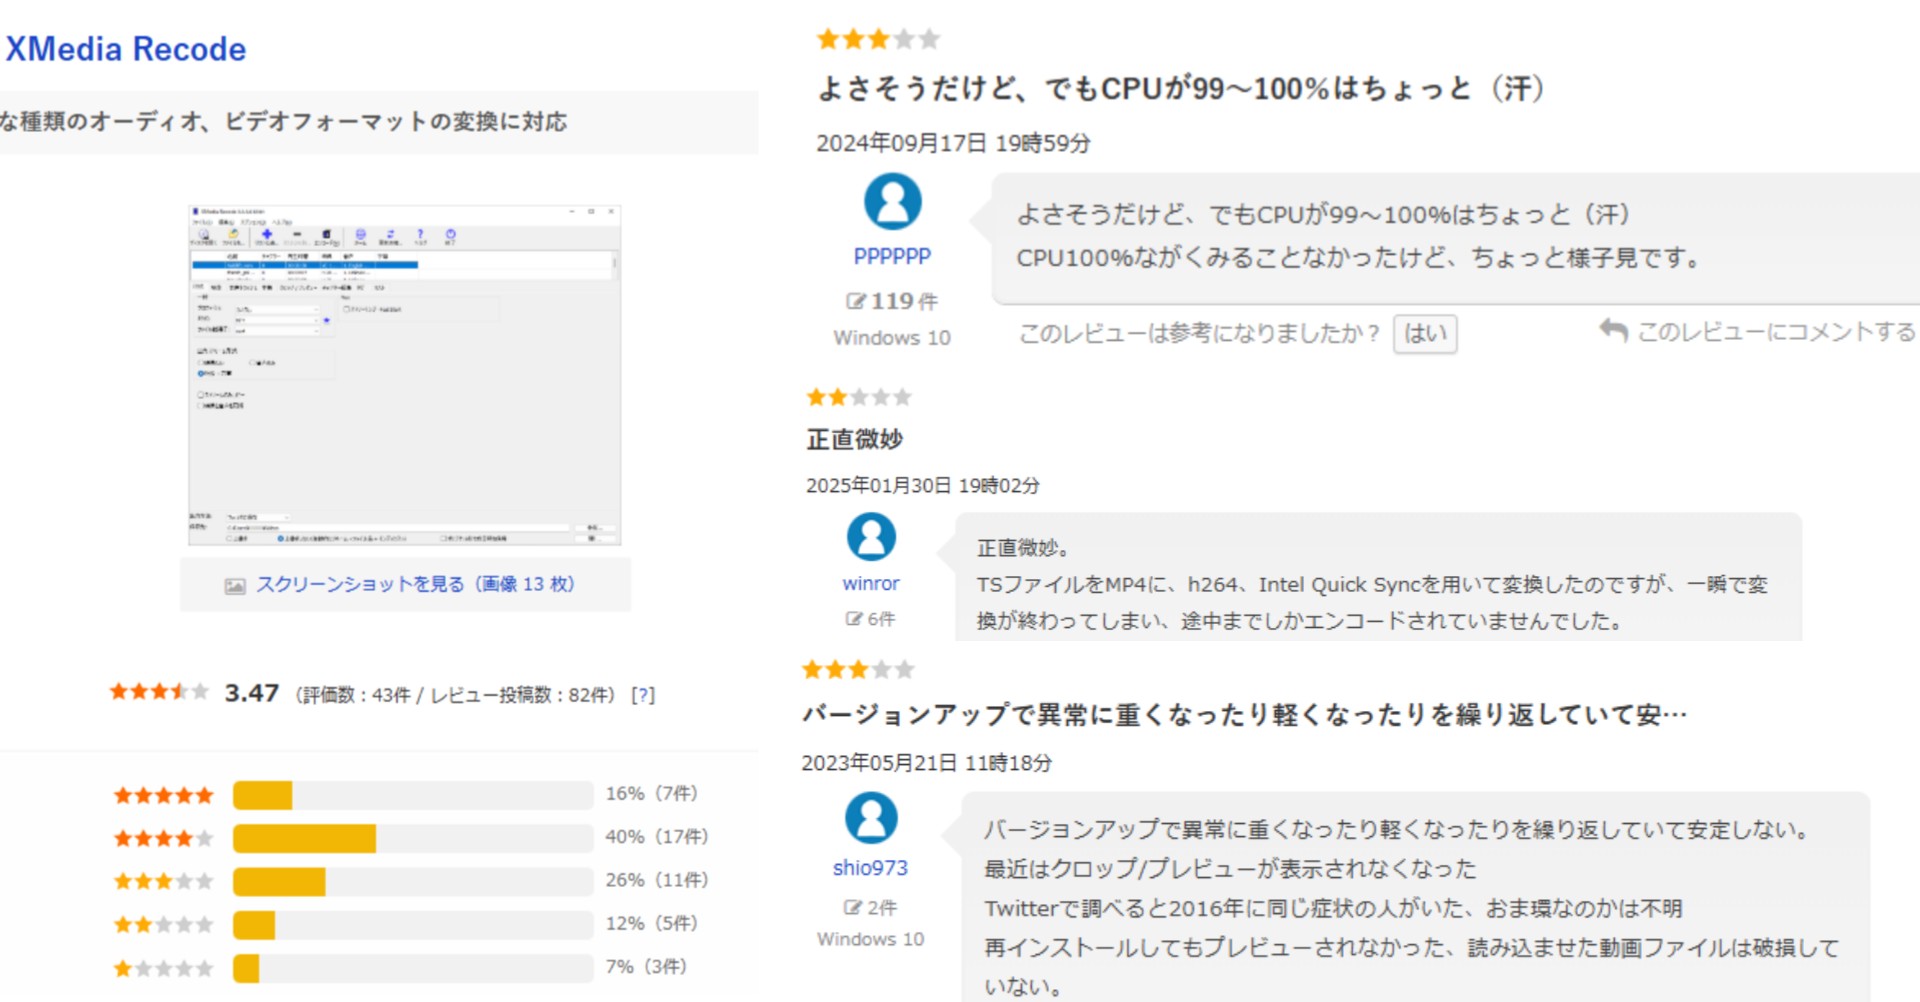Click the date 2025年01月30日 19時02分

923,485
